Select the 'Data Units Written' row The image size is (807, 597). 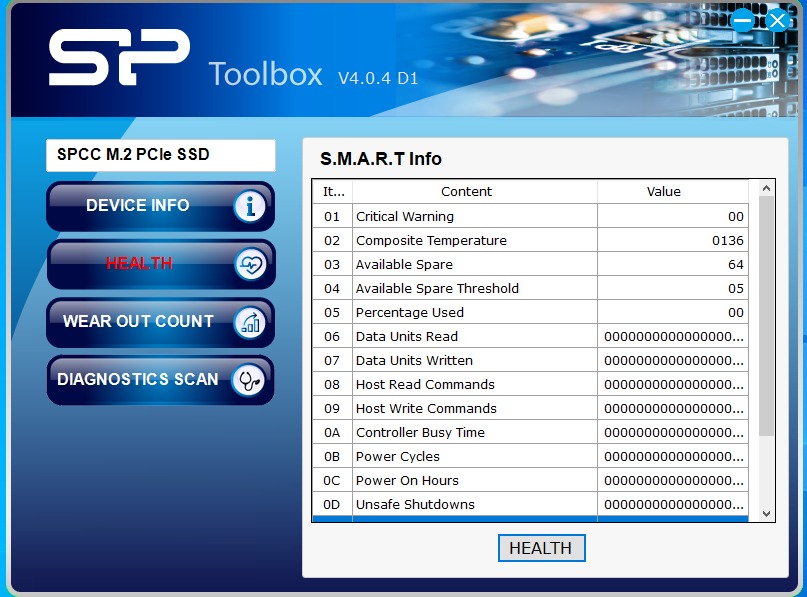point(530,360)
